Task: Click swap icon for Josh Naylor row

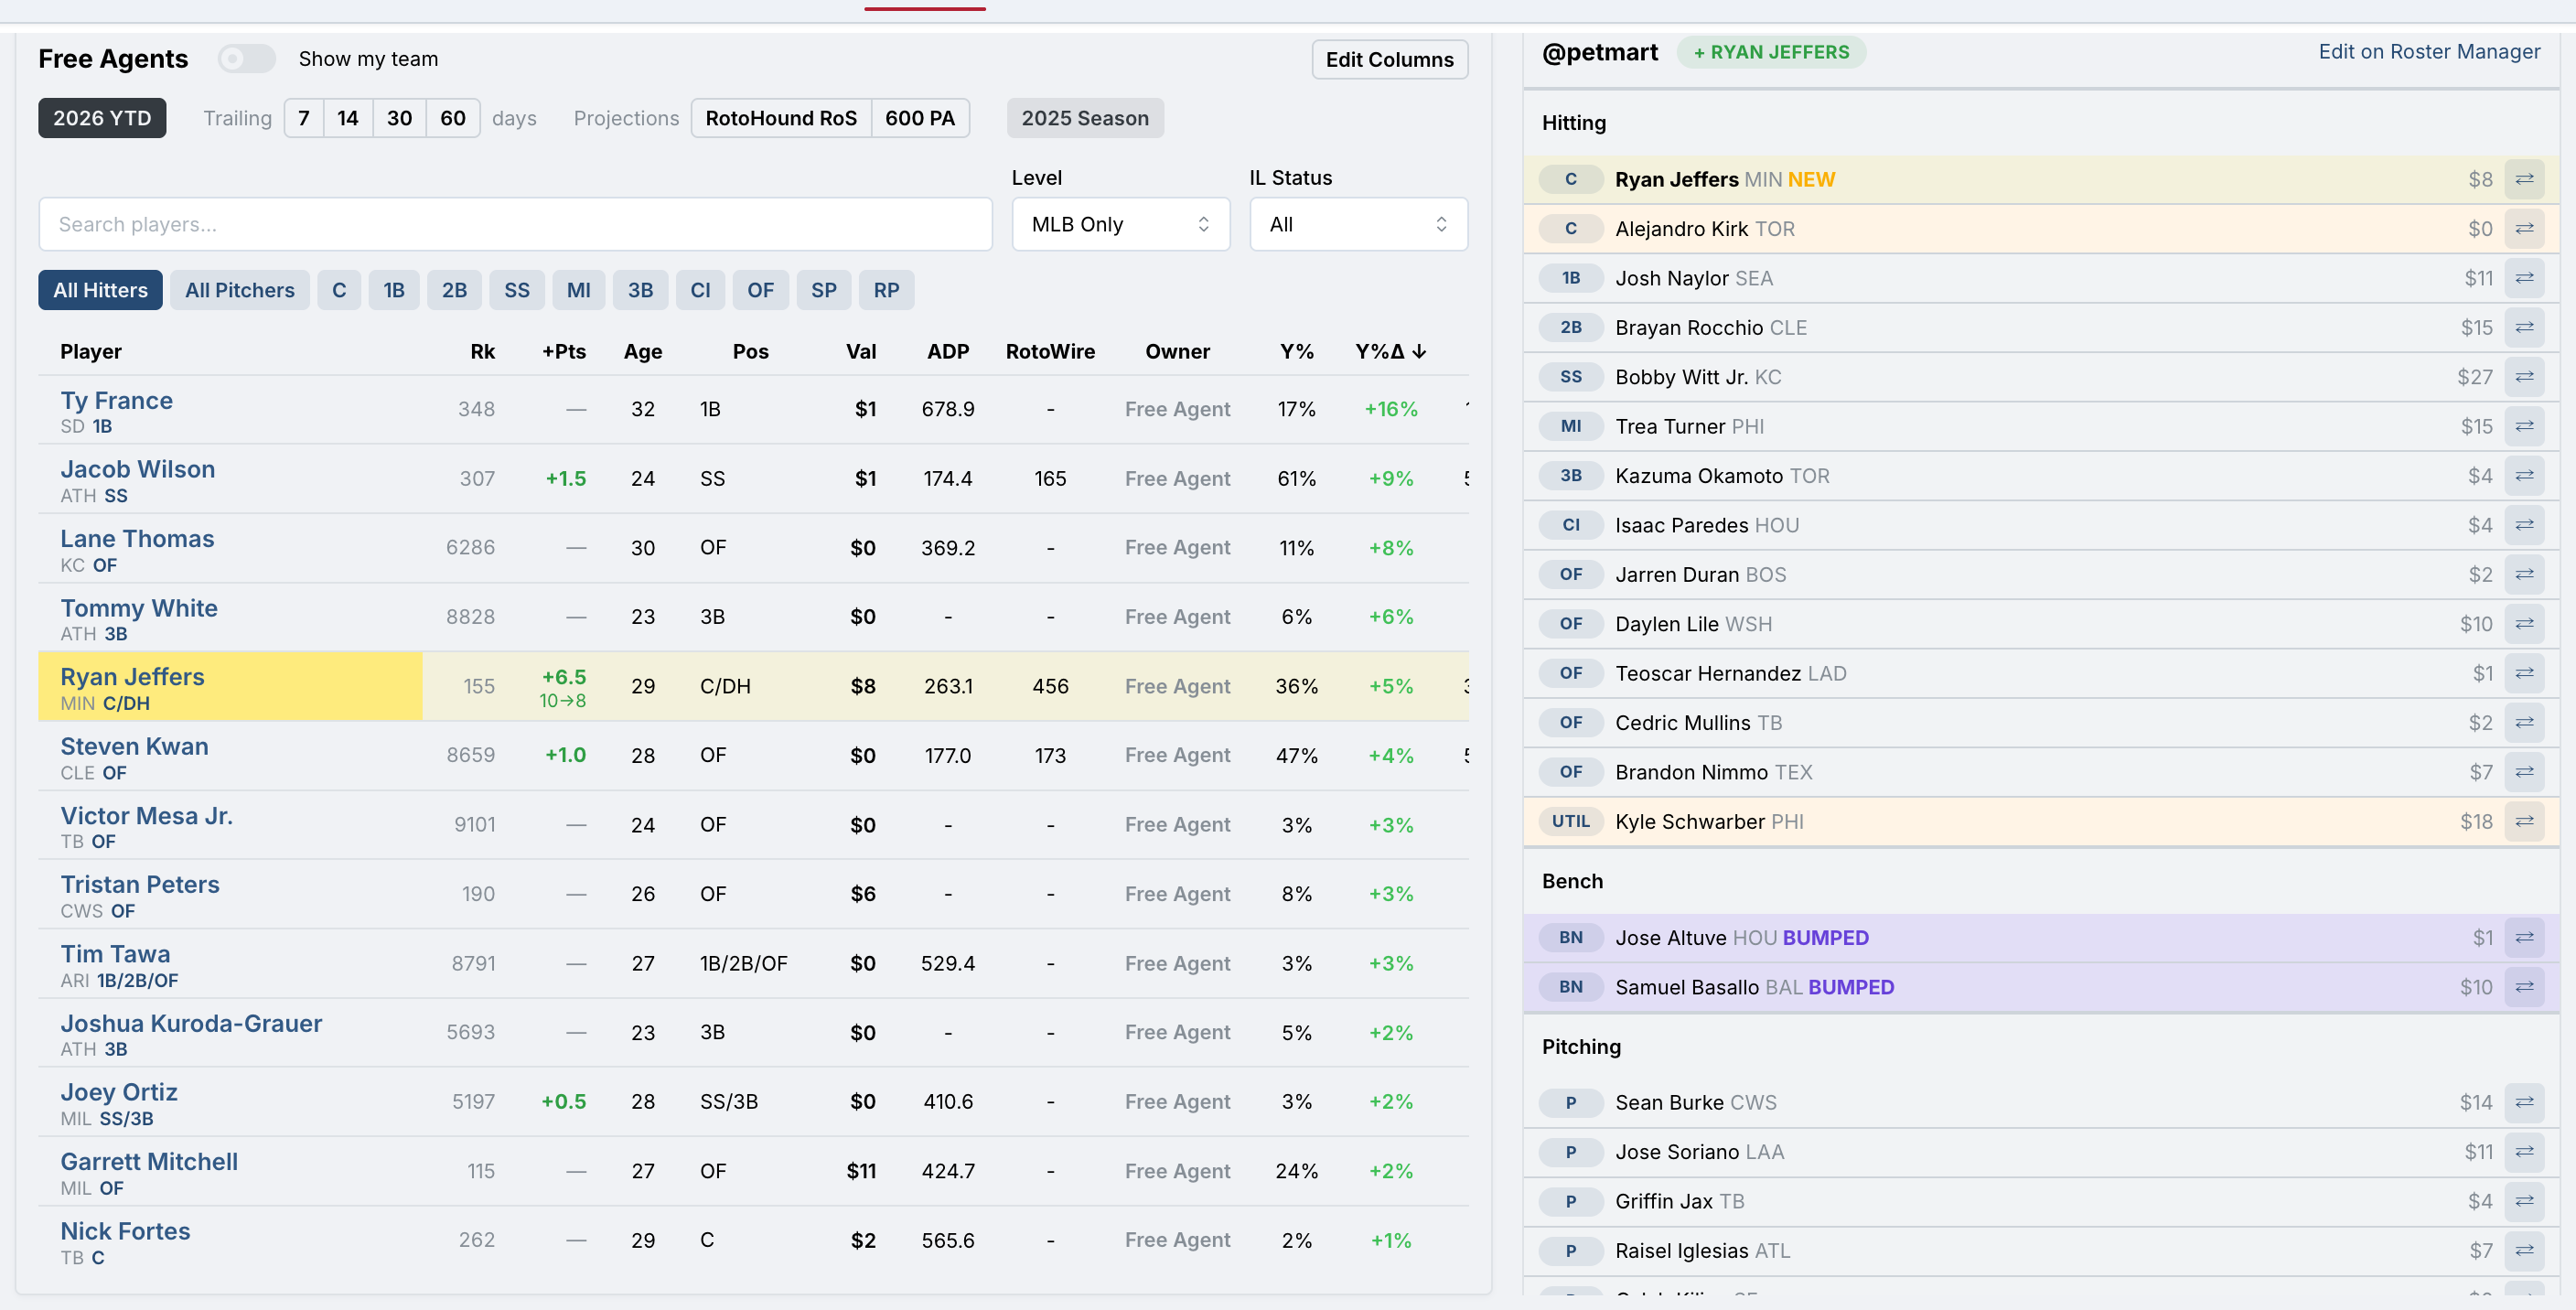Action: (2524, 278)
